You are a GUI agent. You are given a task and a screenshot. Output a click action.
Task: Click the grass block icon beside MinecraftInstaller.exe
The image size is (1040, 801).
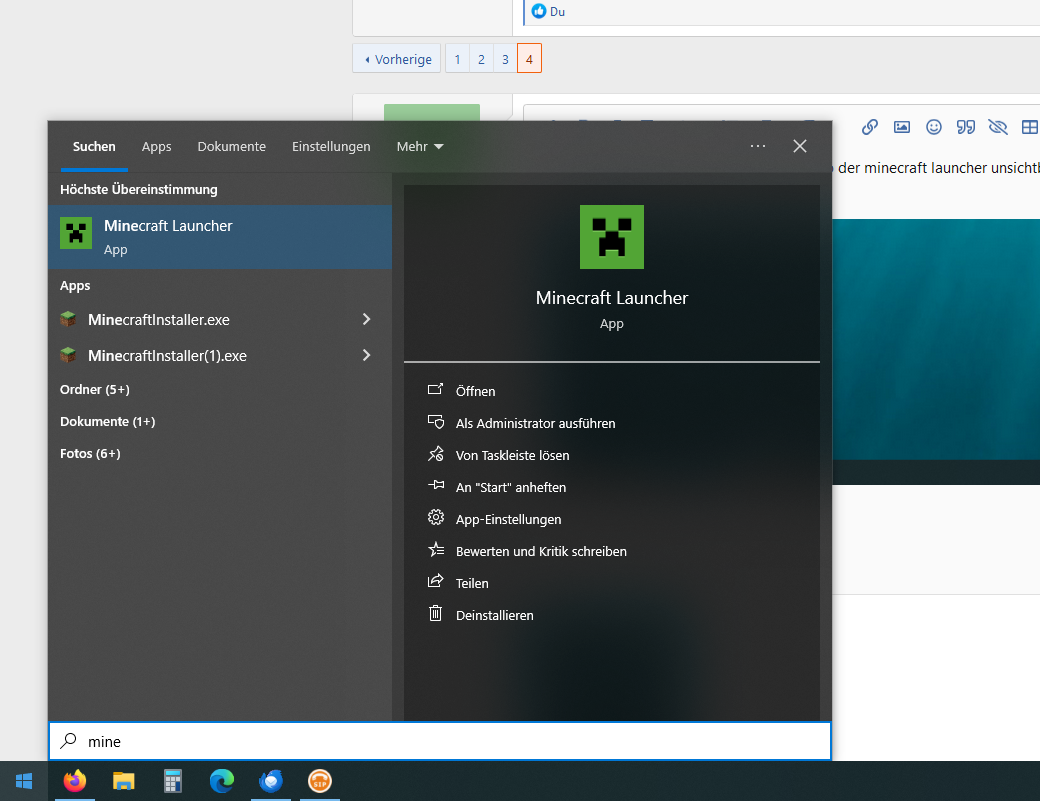pos(68,319)
